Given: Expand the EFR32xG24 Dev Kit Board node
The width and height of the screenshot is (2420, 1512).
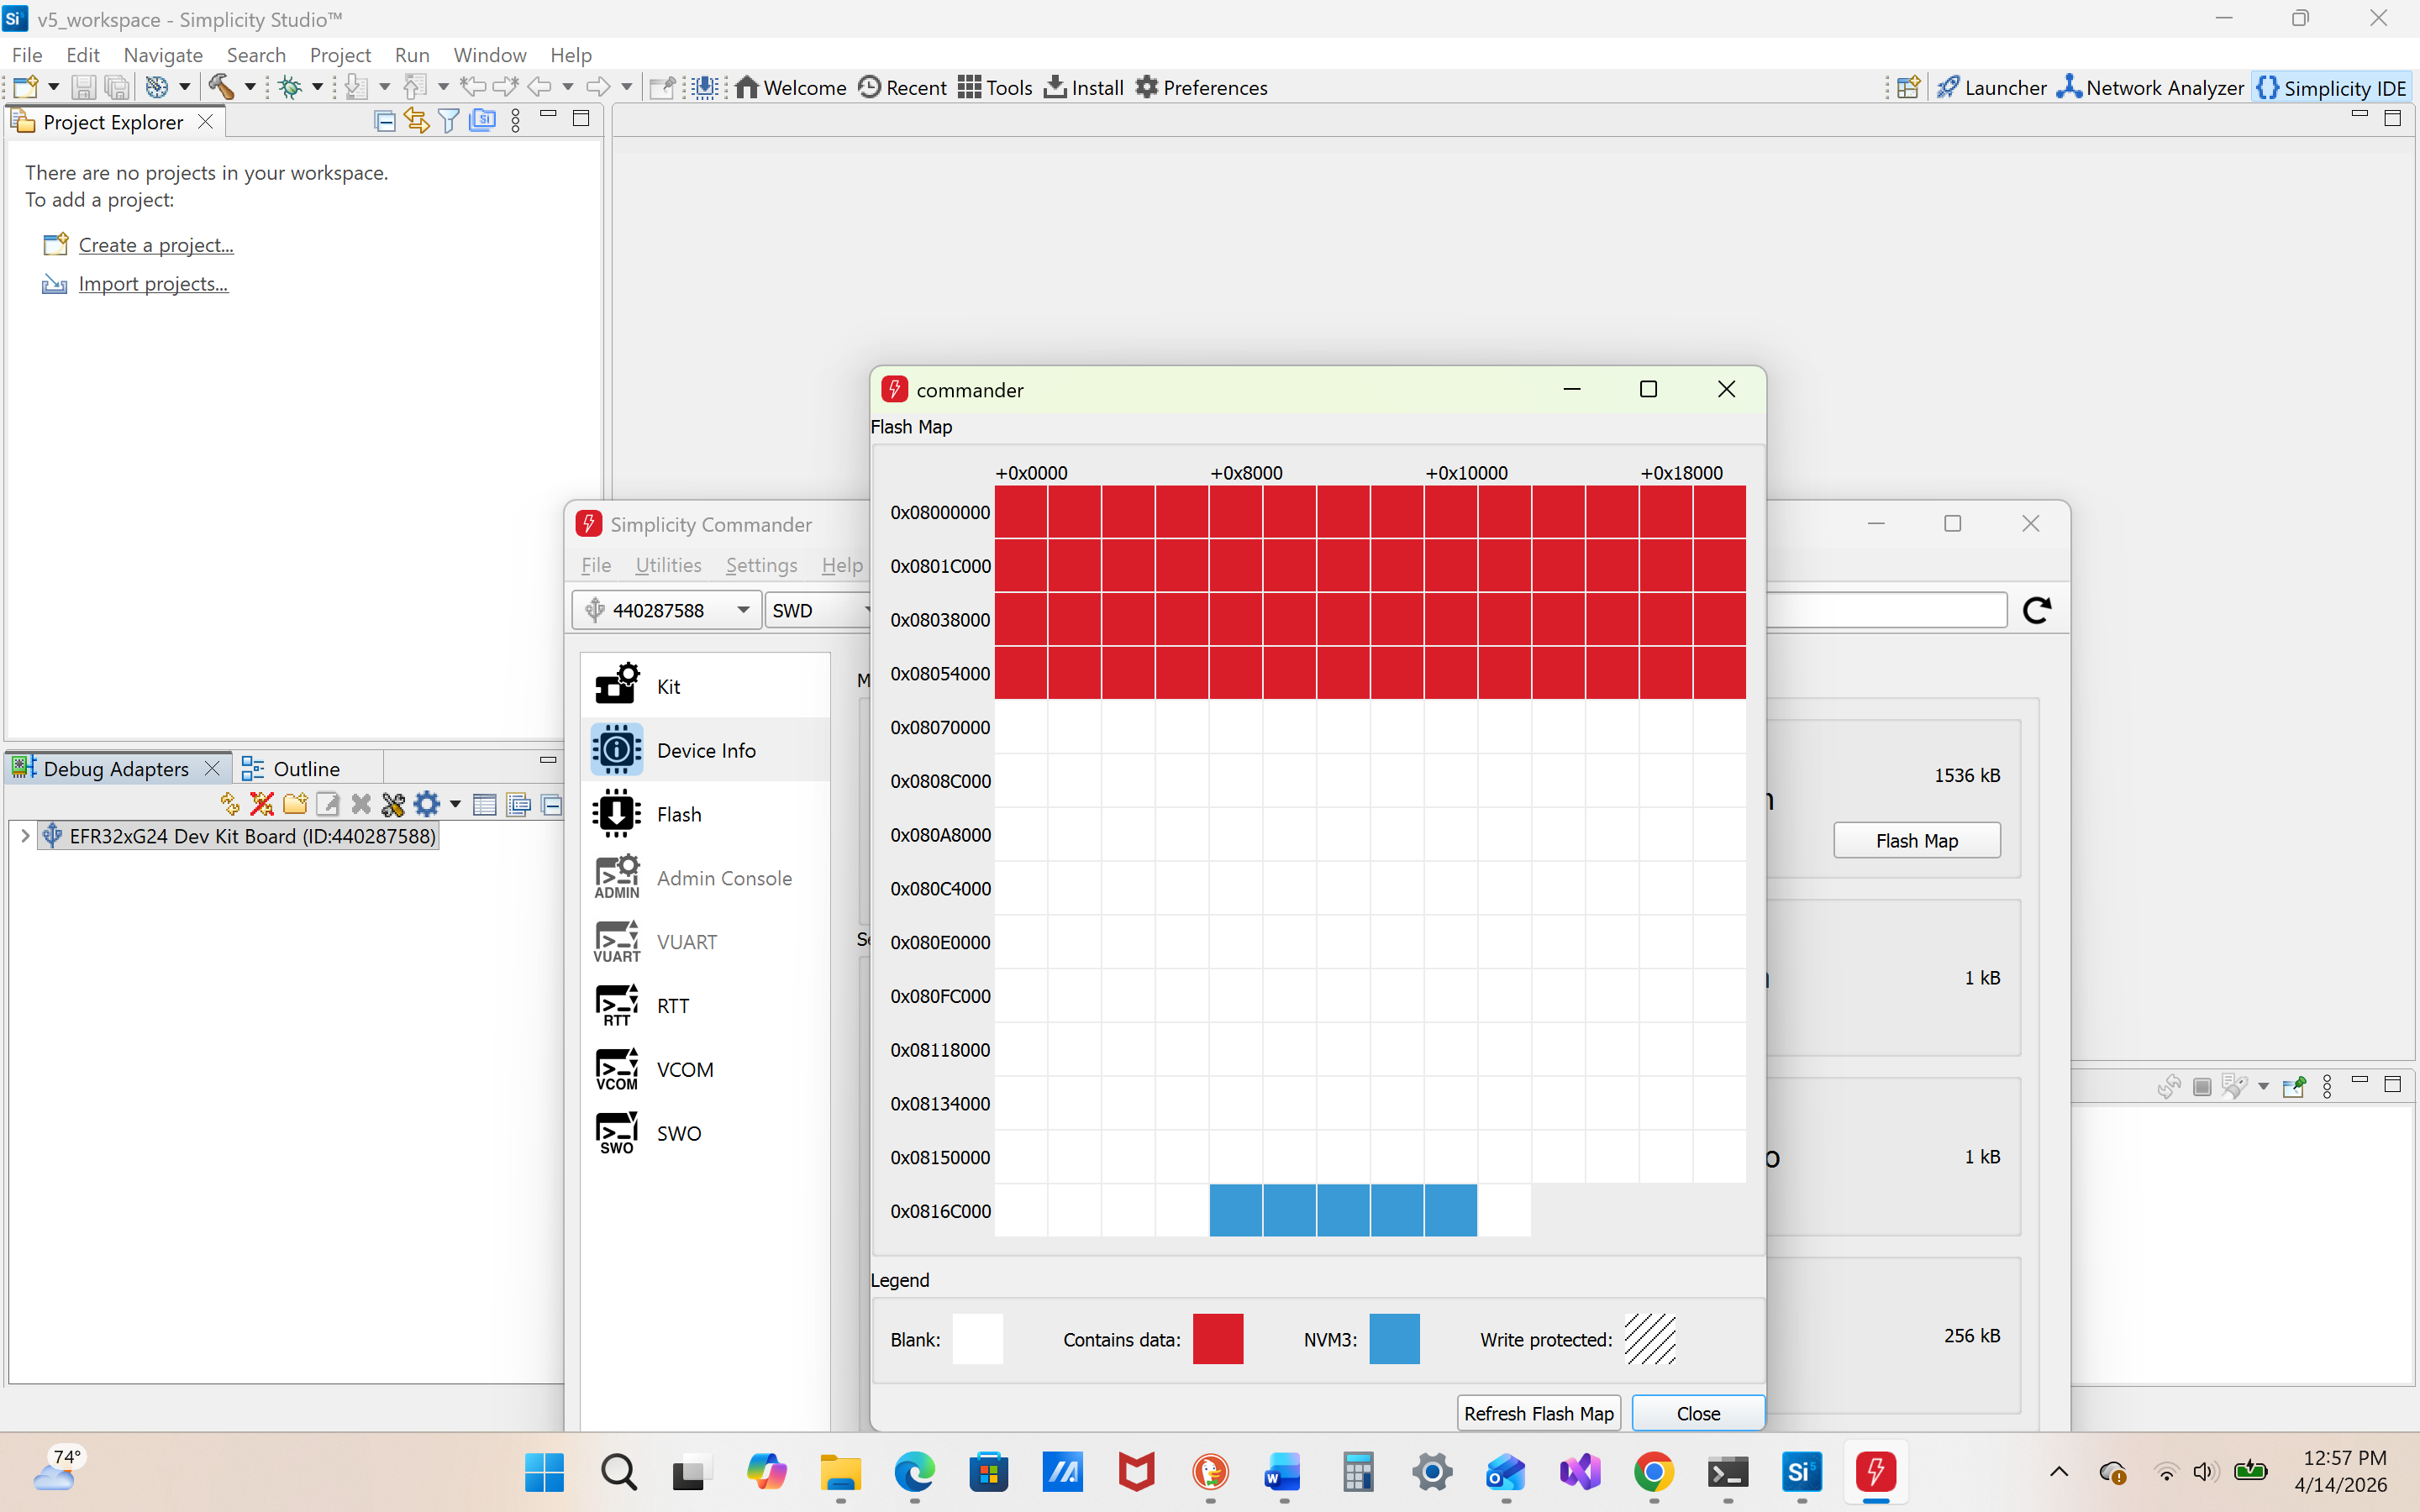Looking at the screenshot, I should (24, 836).
